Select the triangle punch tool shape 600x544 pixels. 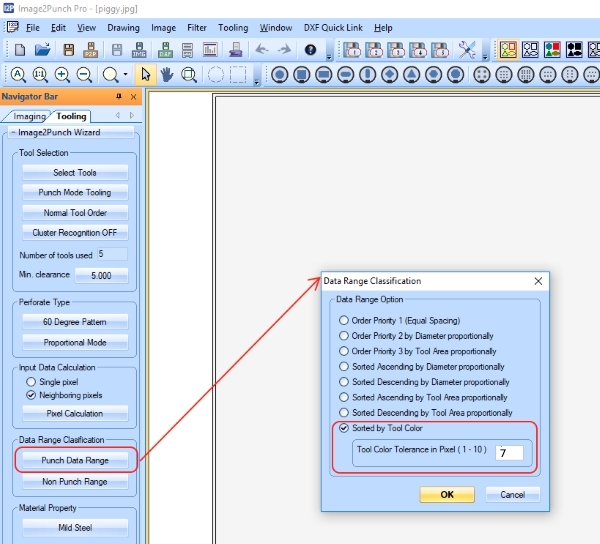(x=411, y=75)
